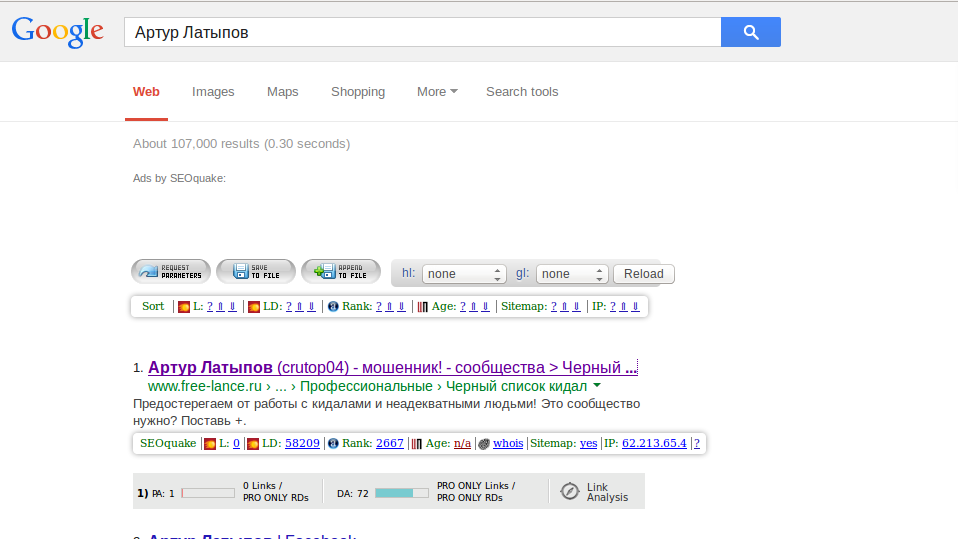Click the search input field with Артур Латыпов
The image size is (958, 539).
coord(423,32)
